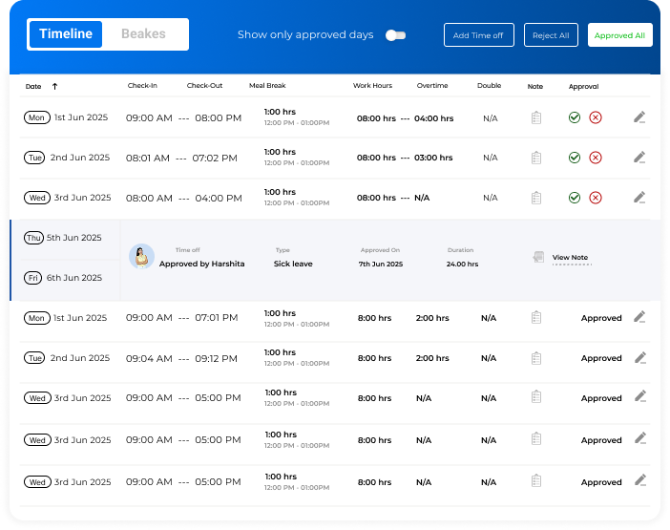This screenshot has width=670, height=530.
Task: Select the Thu 5th Jun 2025 day row
Action: click(66, 238)
